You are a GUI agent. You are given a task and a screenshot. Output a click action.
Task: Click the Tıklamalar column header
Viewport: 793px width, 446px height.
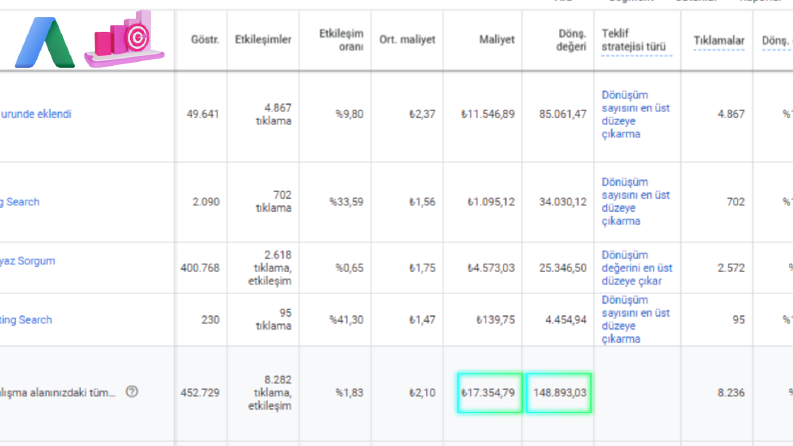tap(719, 40)
